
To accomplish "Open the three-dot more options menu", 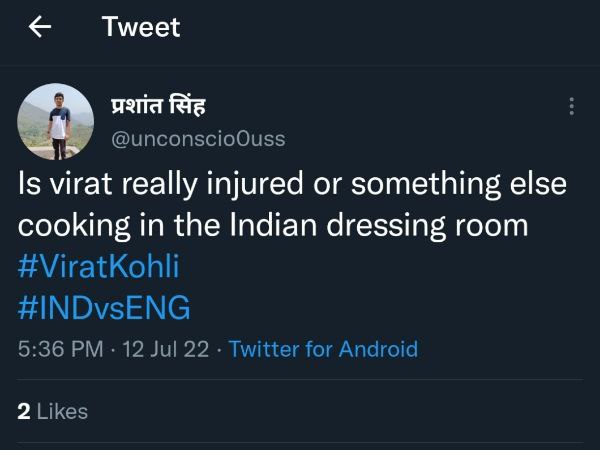I will click(x=571, y=107).
